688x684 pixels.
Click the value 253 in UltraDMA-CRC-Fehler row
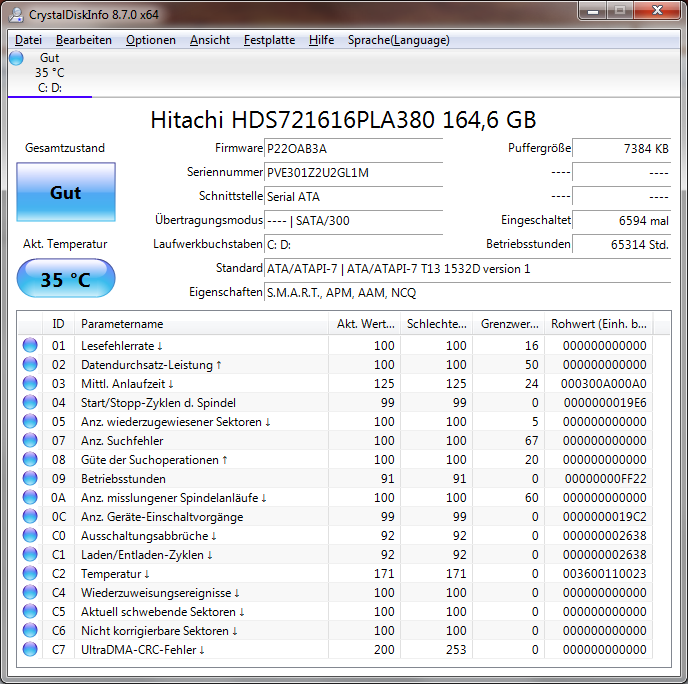tap(456, 650)
